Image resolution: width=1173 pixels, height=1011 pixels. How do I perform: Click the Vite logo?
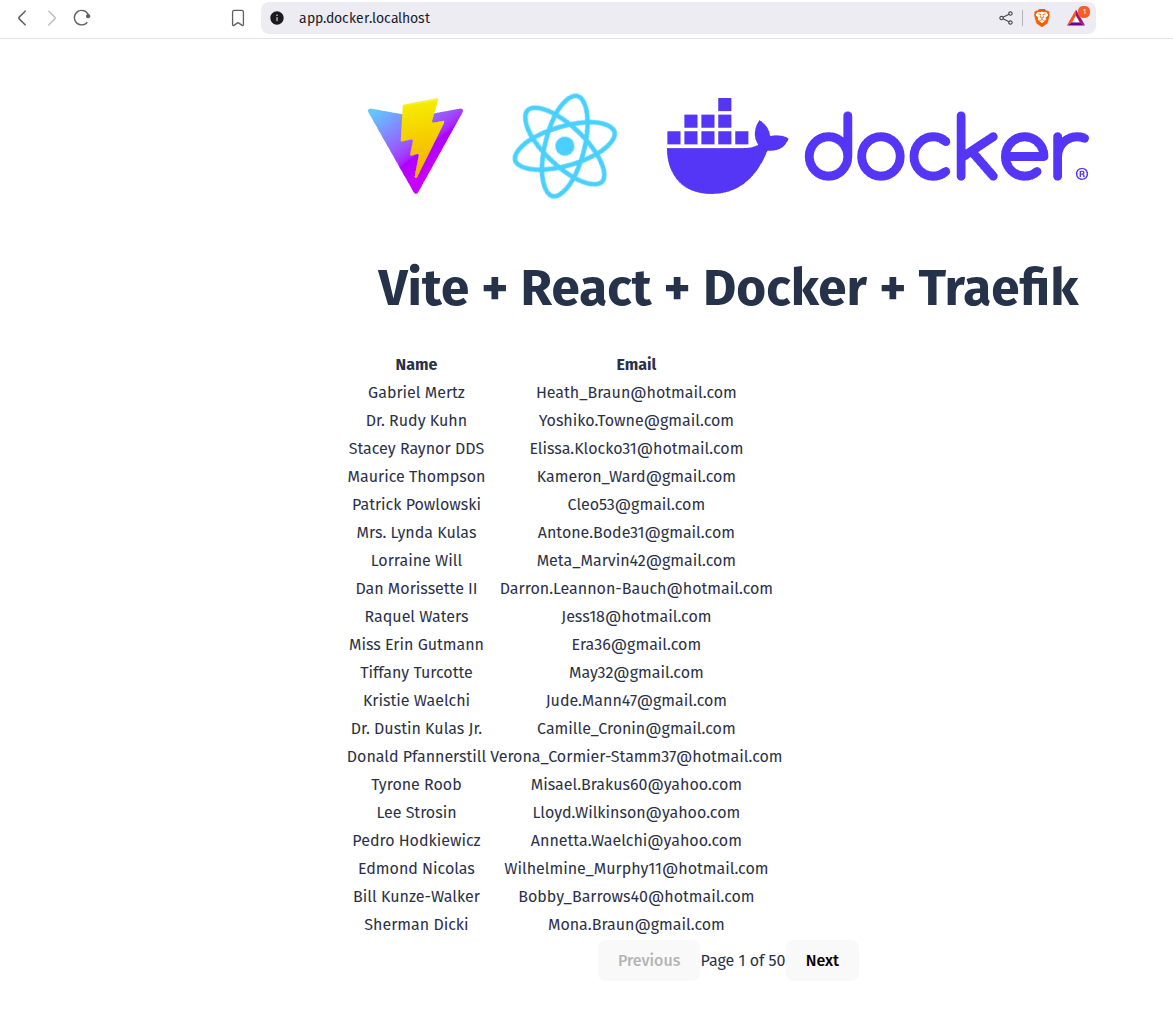pyautogui.click(x=416, y=146)
